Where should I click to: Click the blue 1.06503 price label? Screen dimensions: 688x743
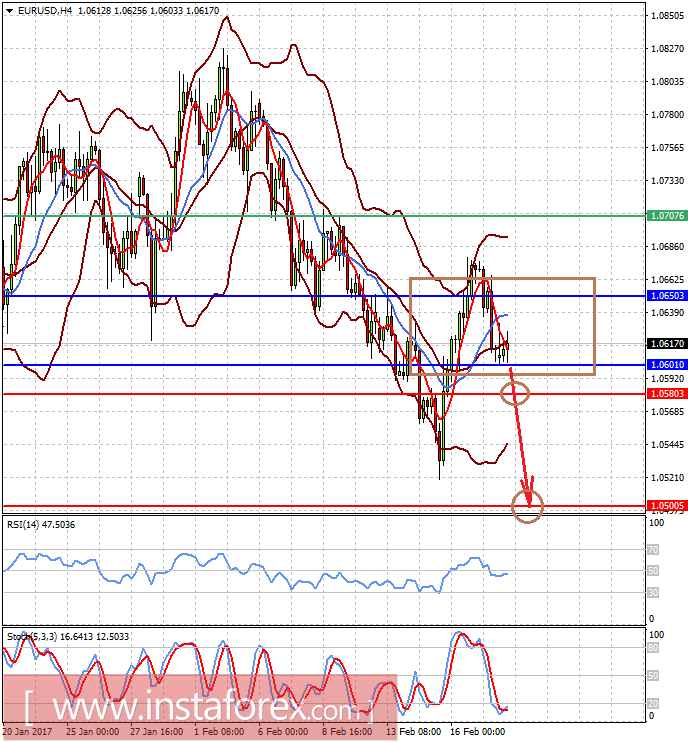point(666,296)
